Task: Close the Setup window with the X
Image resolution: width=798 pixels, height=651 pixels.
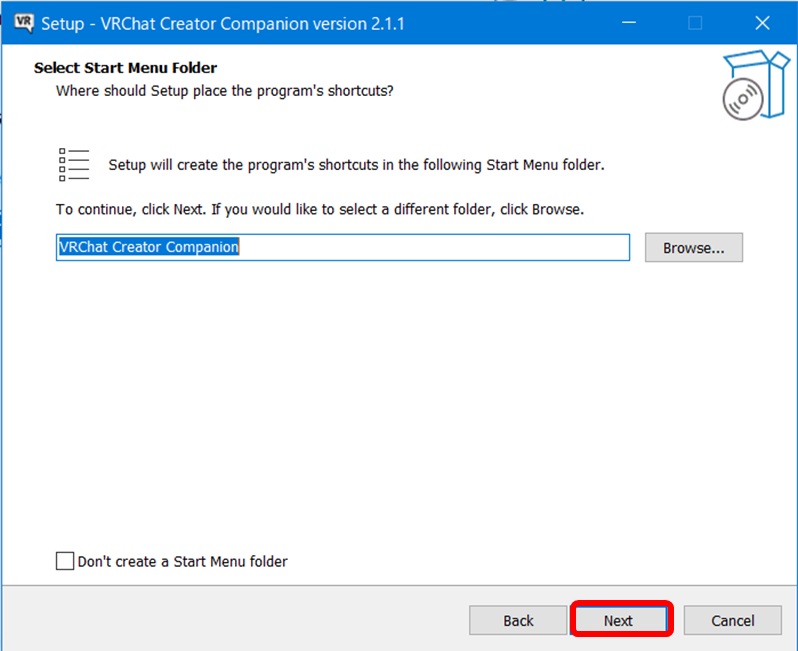Action: coord(761,22)
